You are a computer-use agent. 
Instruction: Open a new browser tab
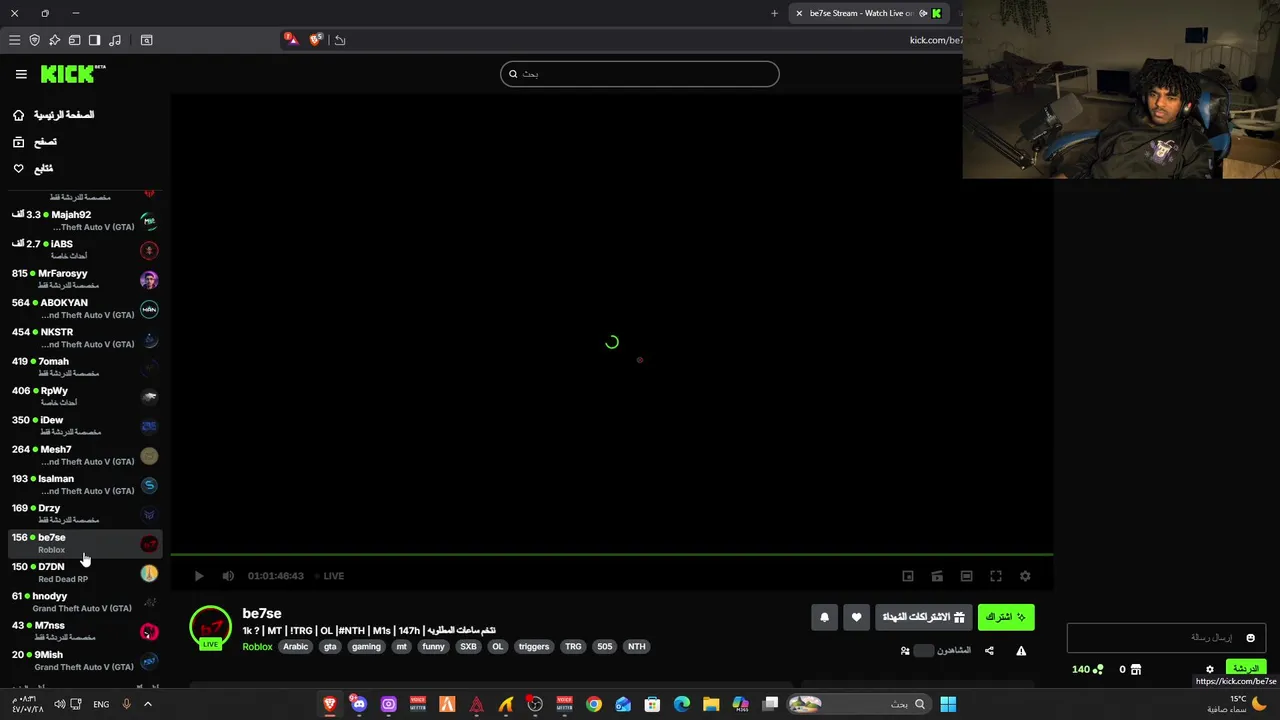tap(774, 13)
